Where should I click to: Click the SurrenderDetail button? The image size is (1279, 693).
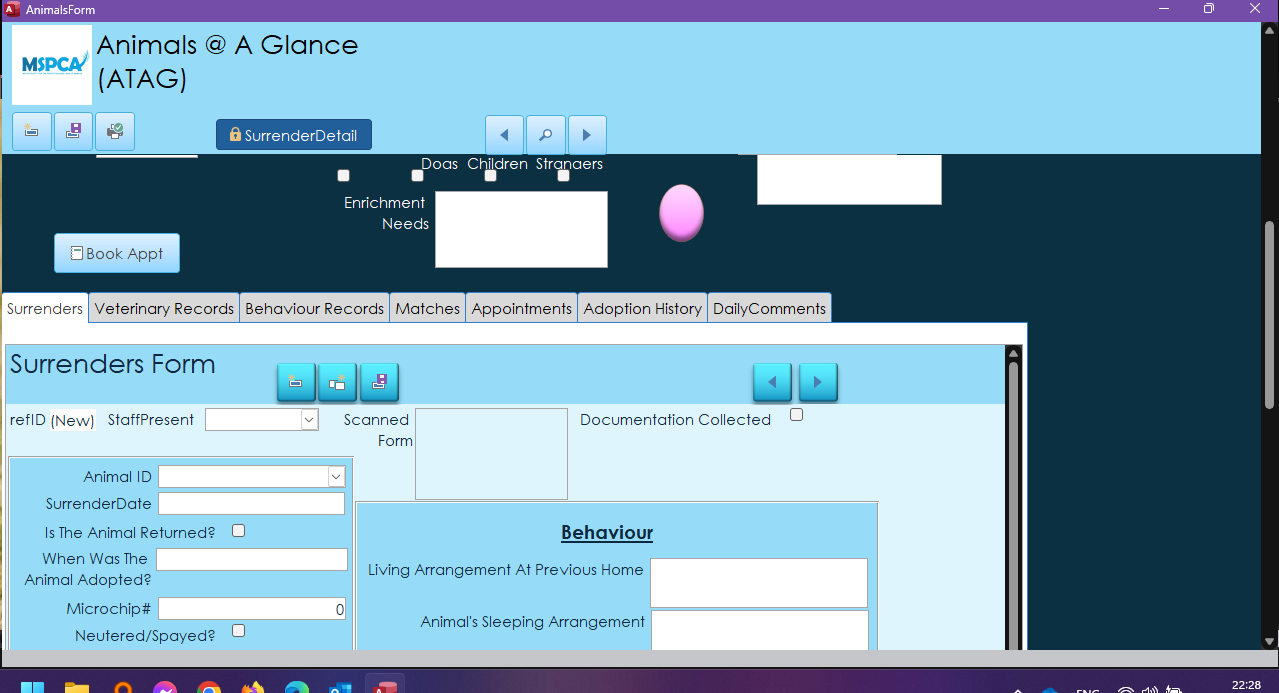click(294, 135)
